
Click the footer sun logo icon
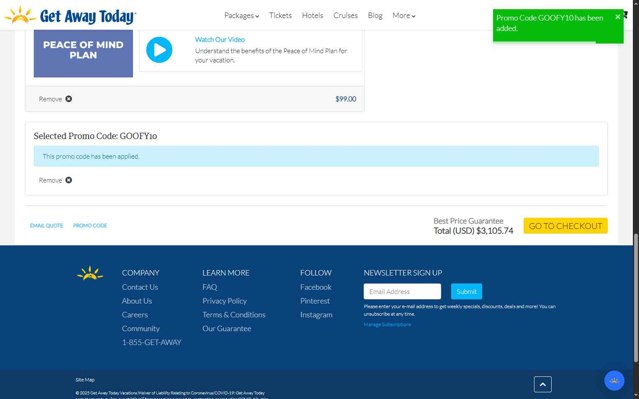[90, 273]
